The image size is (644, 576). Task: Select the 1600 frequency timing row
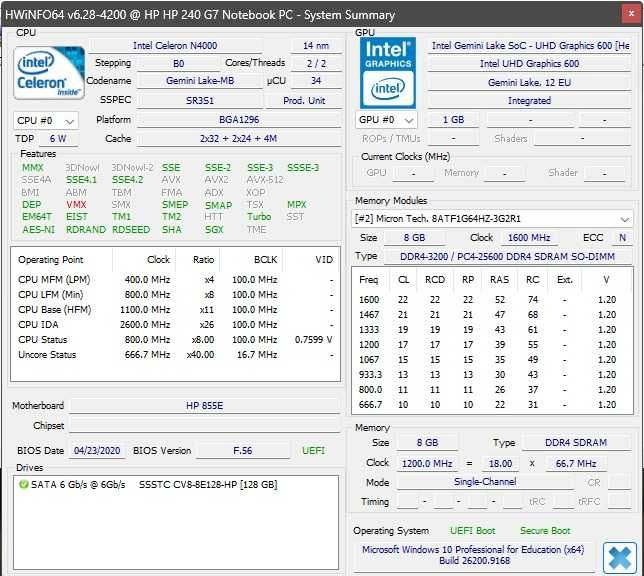[x=488, y=300]
